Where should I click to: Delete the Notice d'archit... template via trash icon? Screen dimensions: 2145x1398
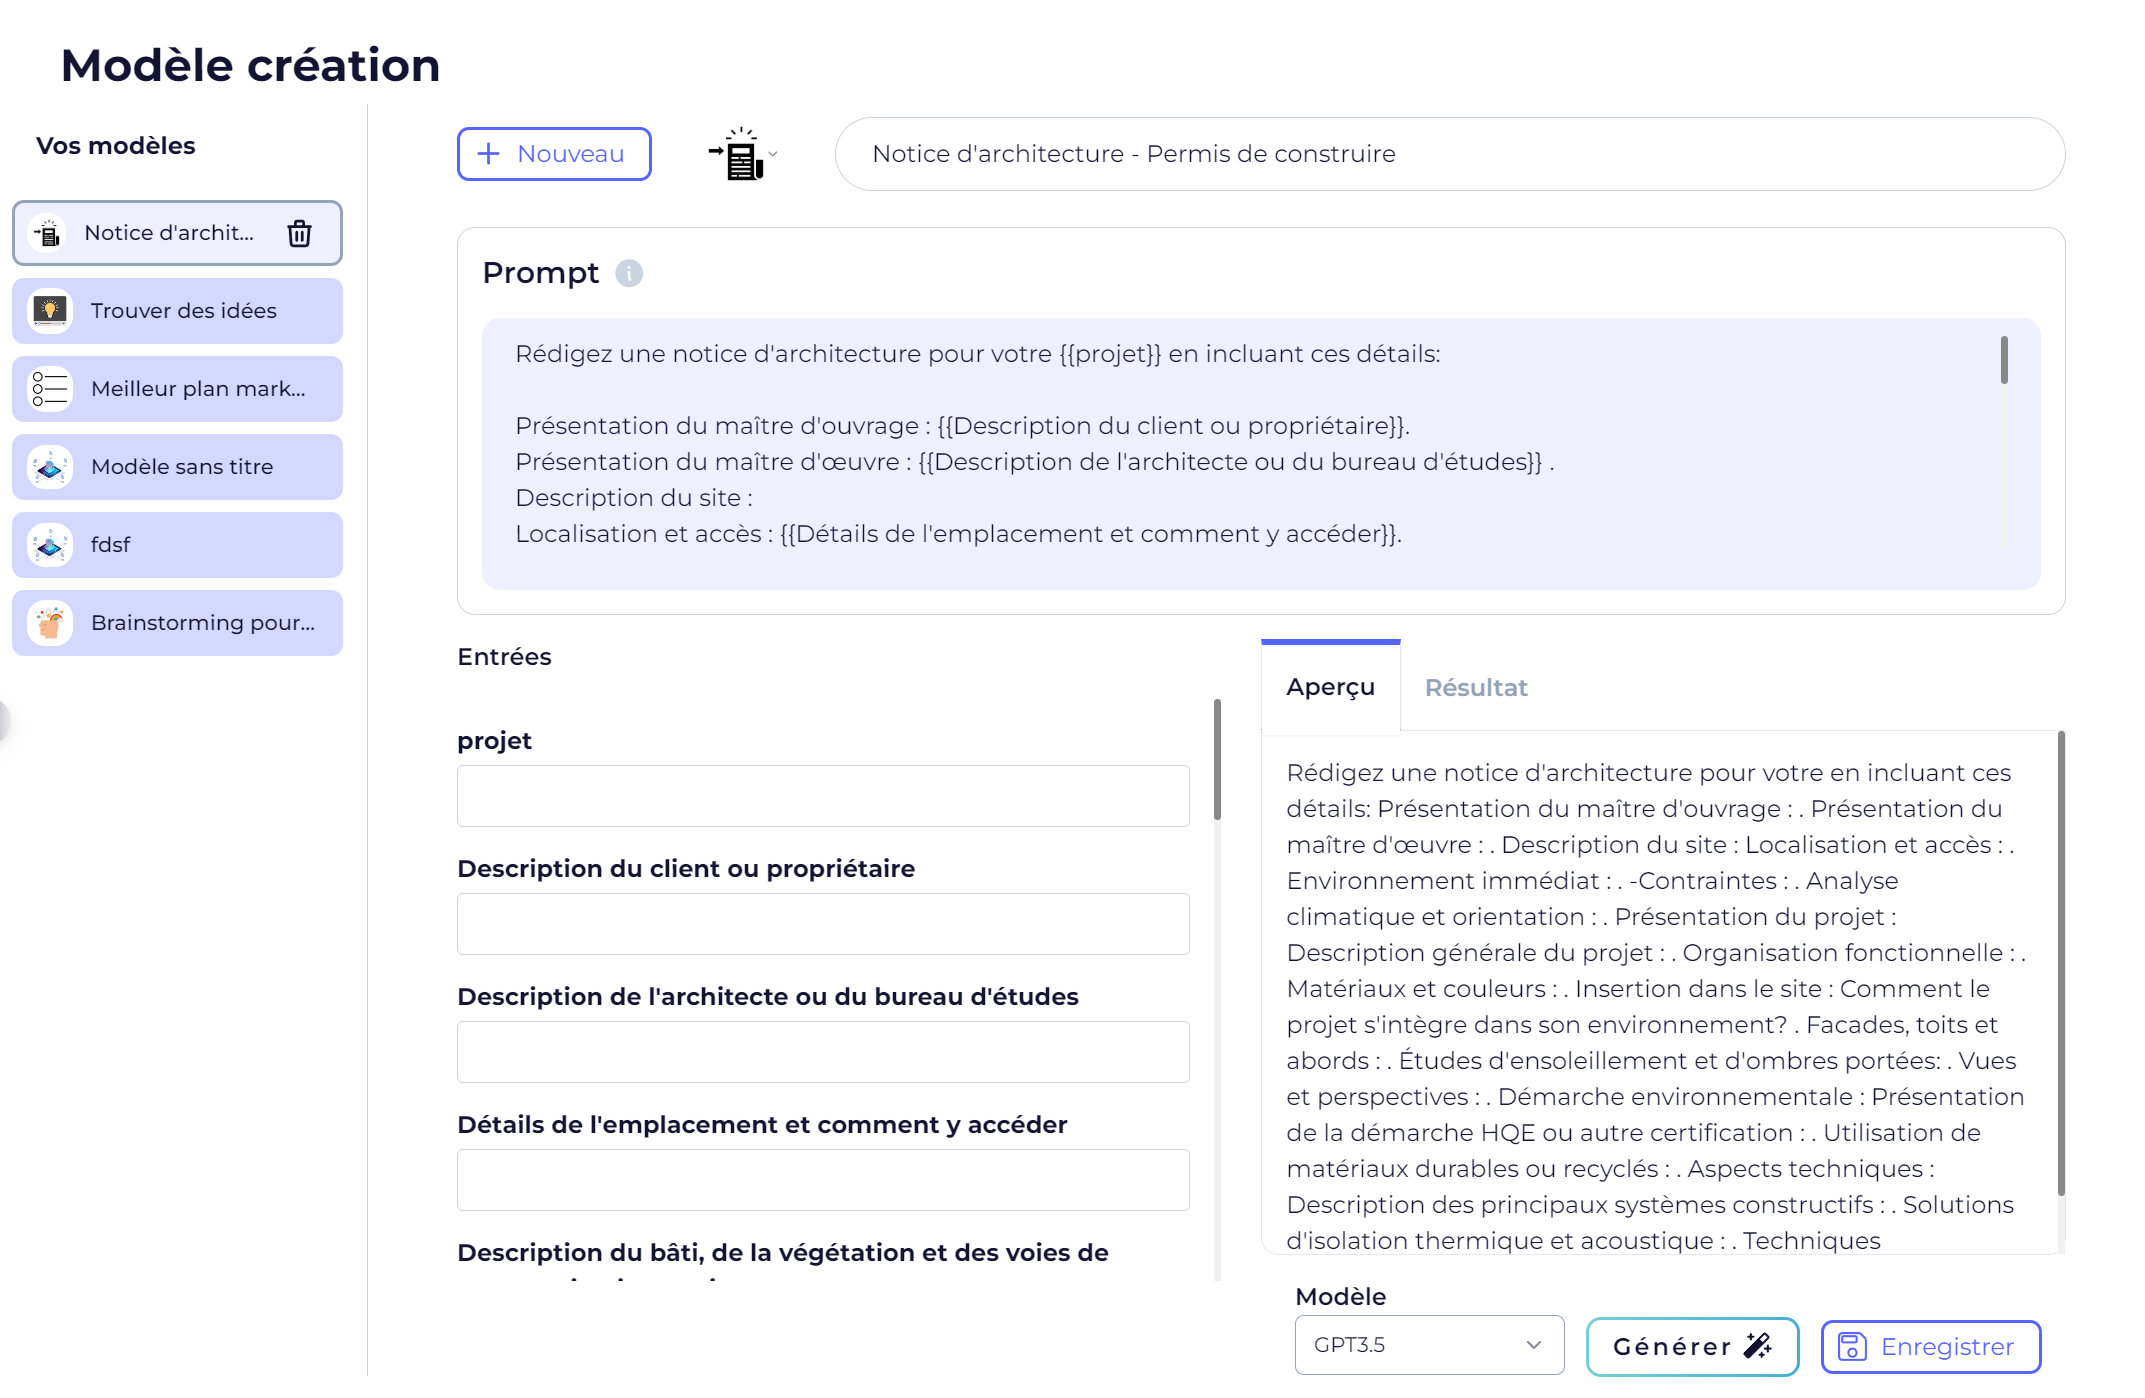point(299,233)
